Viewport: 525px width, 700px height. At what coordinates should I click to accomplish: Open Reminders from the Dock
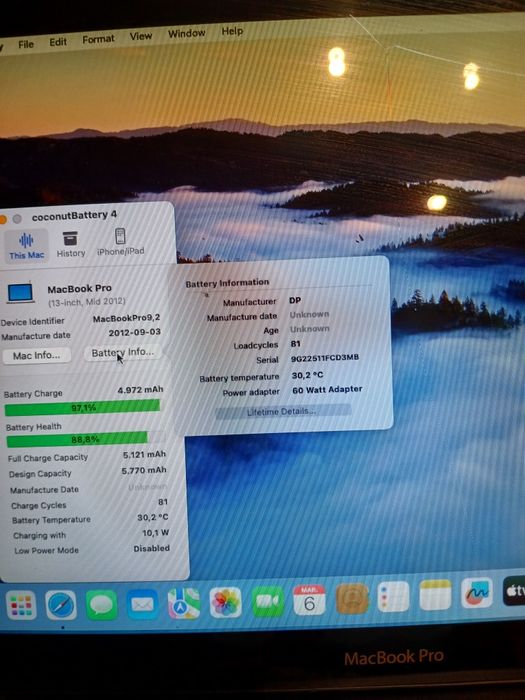393,596
